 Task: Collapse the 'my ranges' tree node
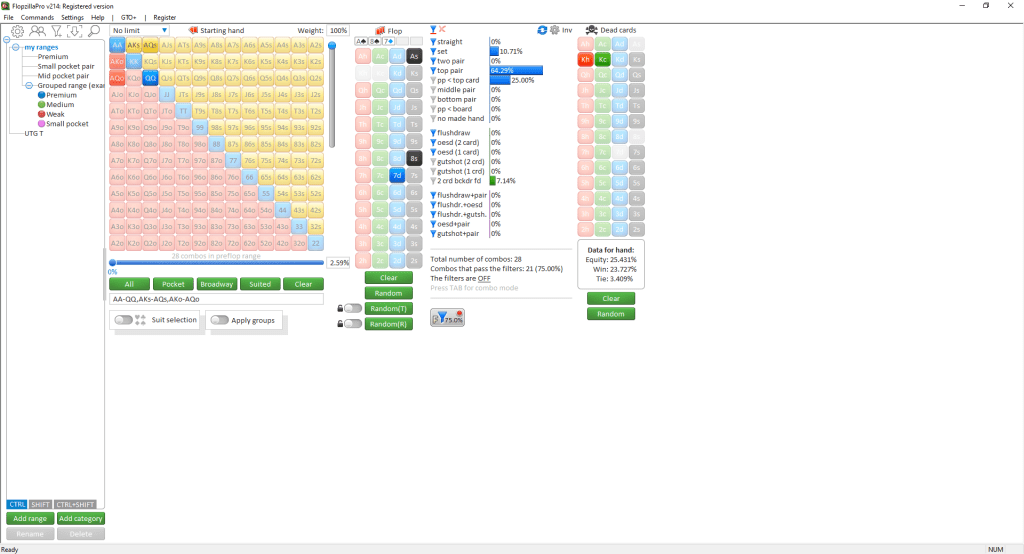click(x=14, y=48)
